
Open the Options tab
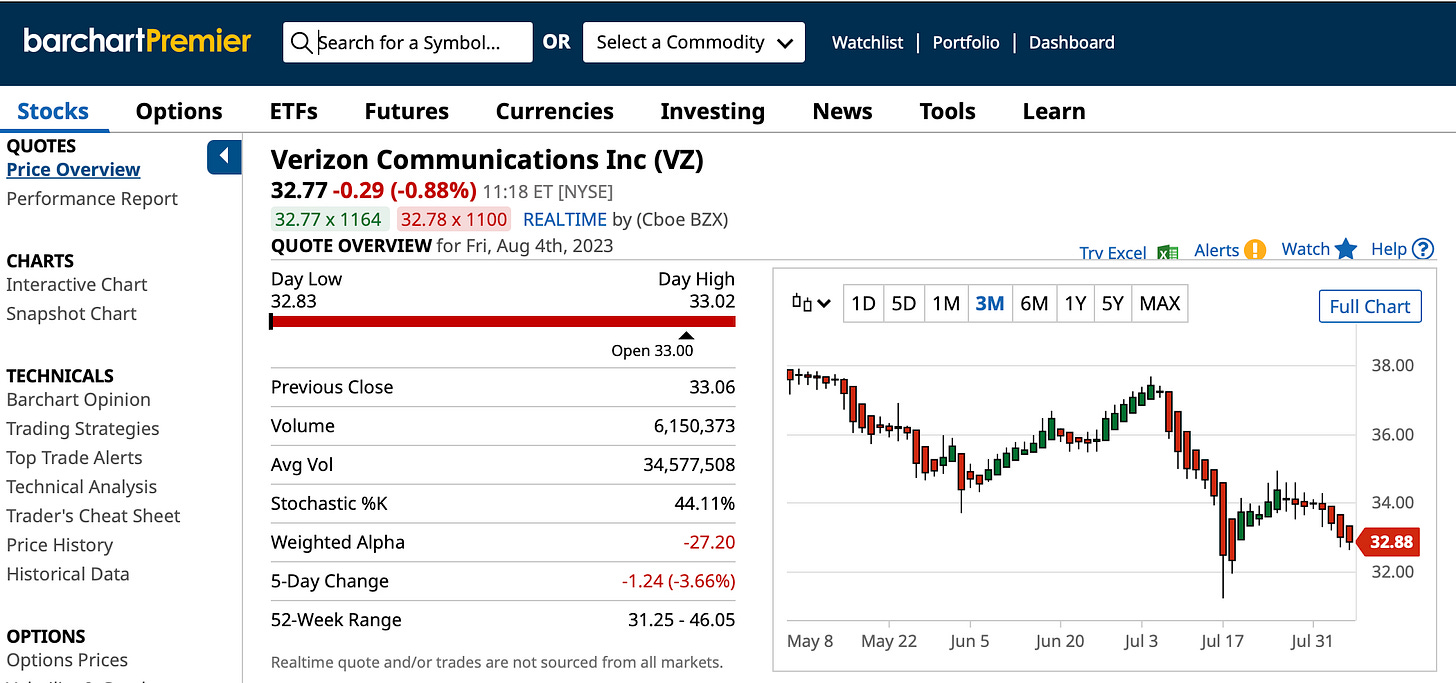tap(179, 111)
